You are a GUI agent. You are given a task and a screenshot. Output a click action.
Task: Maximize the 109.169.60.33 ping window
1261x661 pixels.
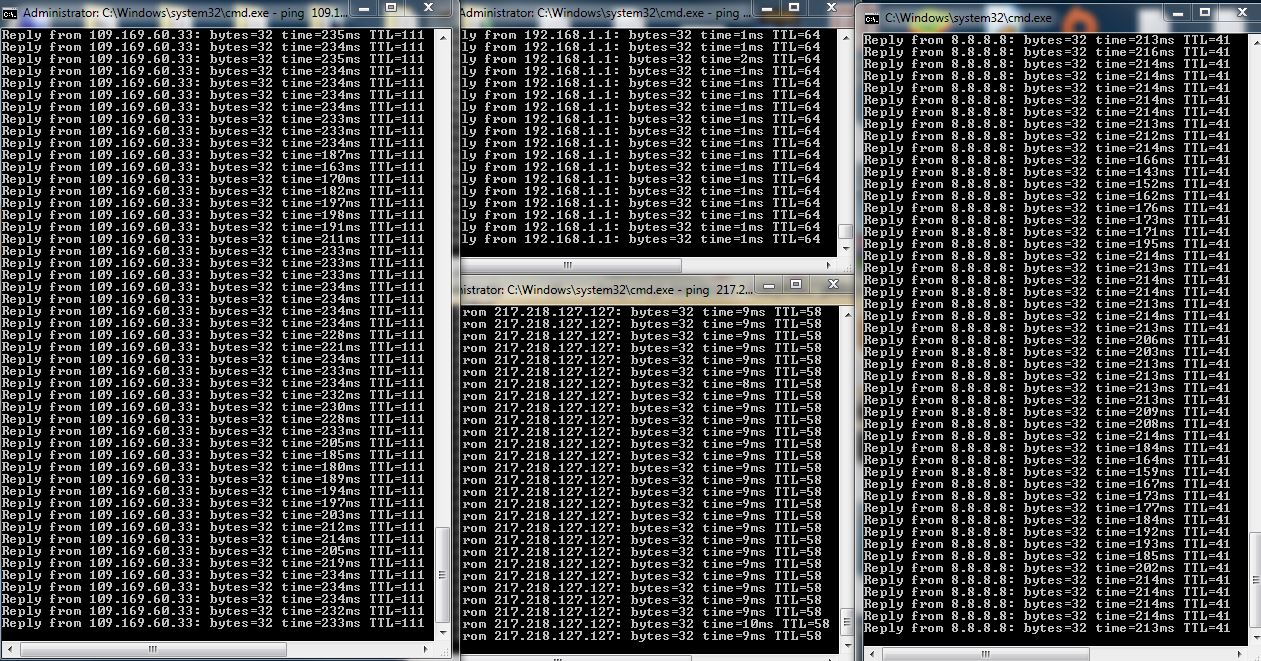[391, 7]
